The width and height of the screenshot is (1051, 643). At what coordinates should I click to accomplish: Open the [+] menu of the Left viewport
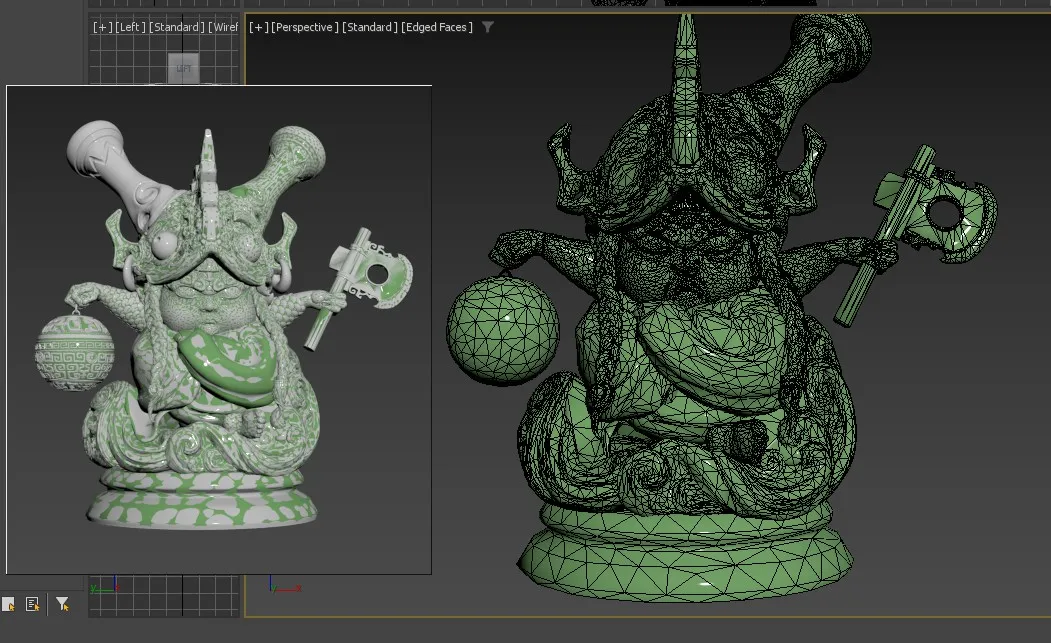click(102, 27)
